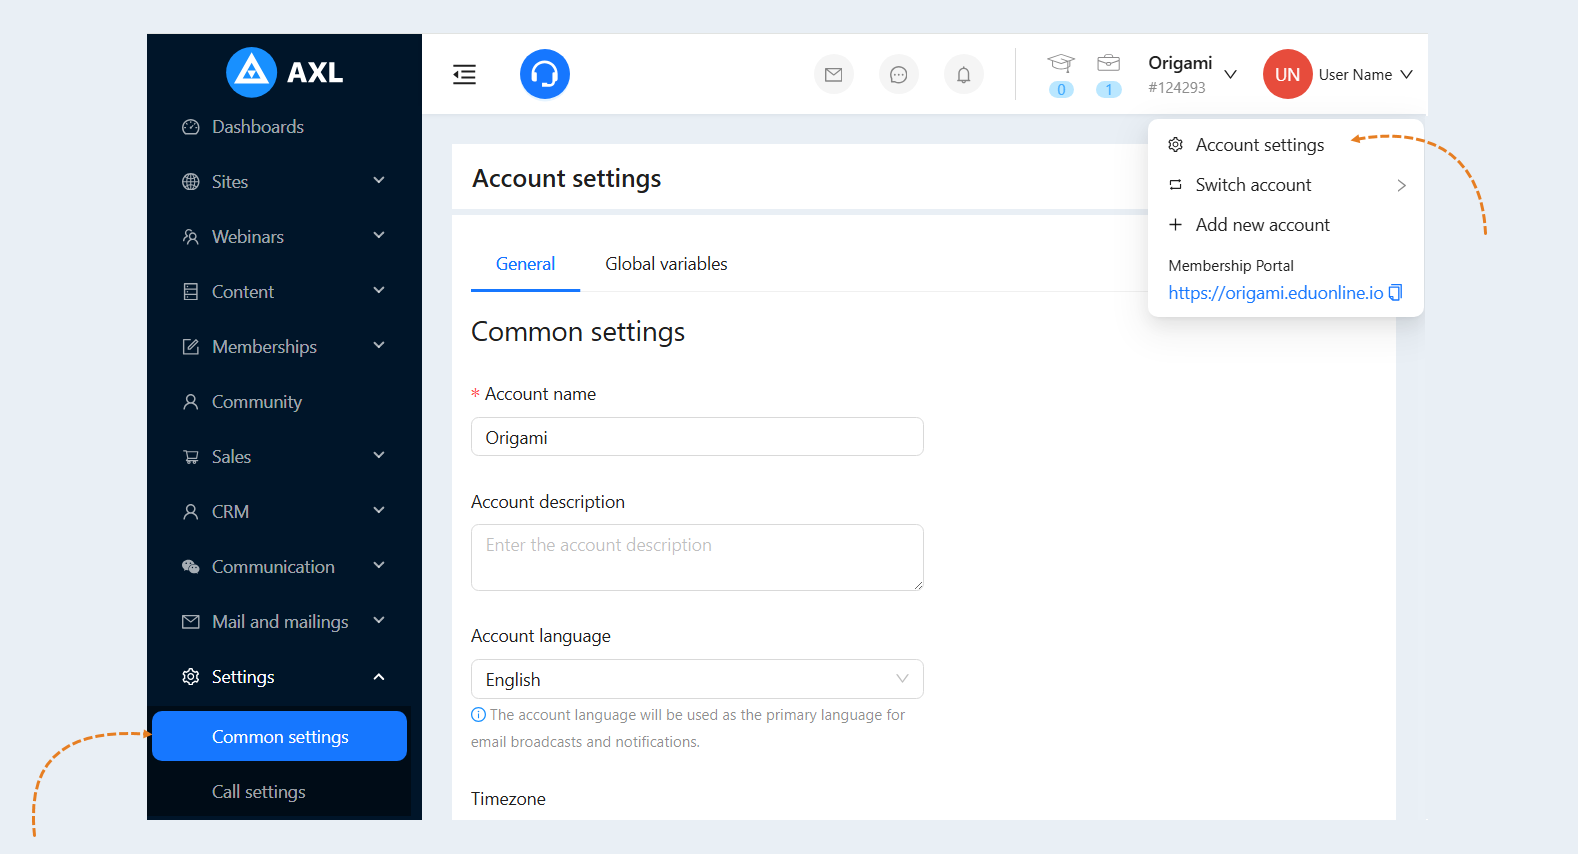Expand the Communication submenu chevron
Viewport: 1578px width, 854px height.
[x=379, y=566]
